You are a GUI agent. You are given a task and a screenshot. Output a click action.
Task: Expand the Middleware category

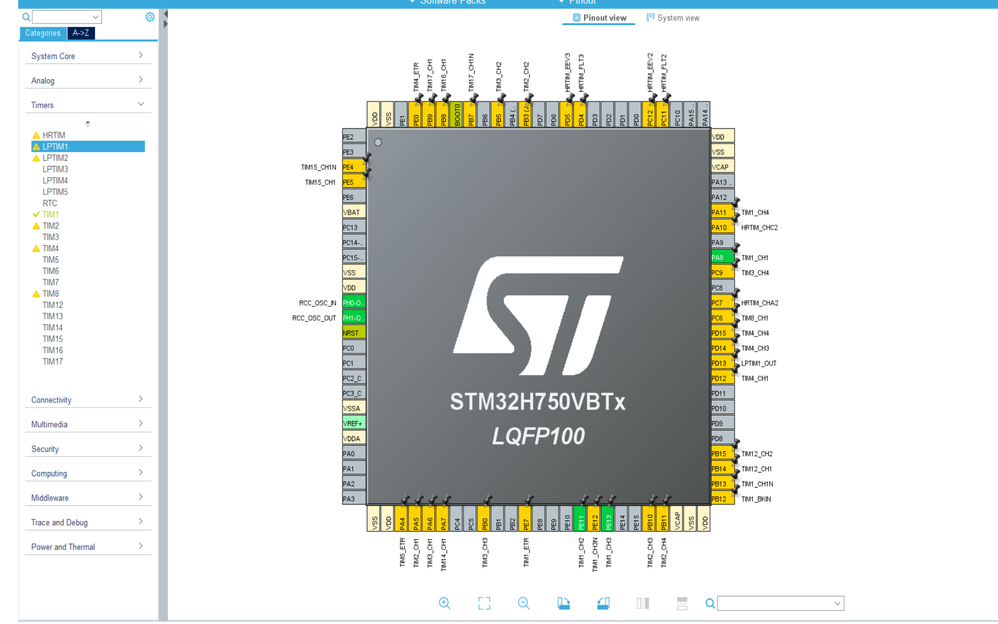(88, 498)
